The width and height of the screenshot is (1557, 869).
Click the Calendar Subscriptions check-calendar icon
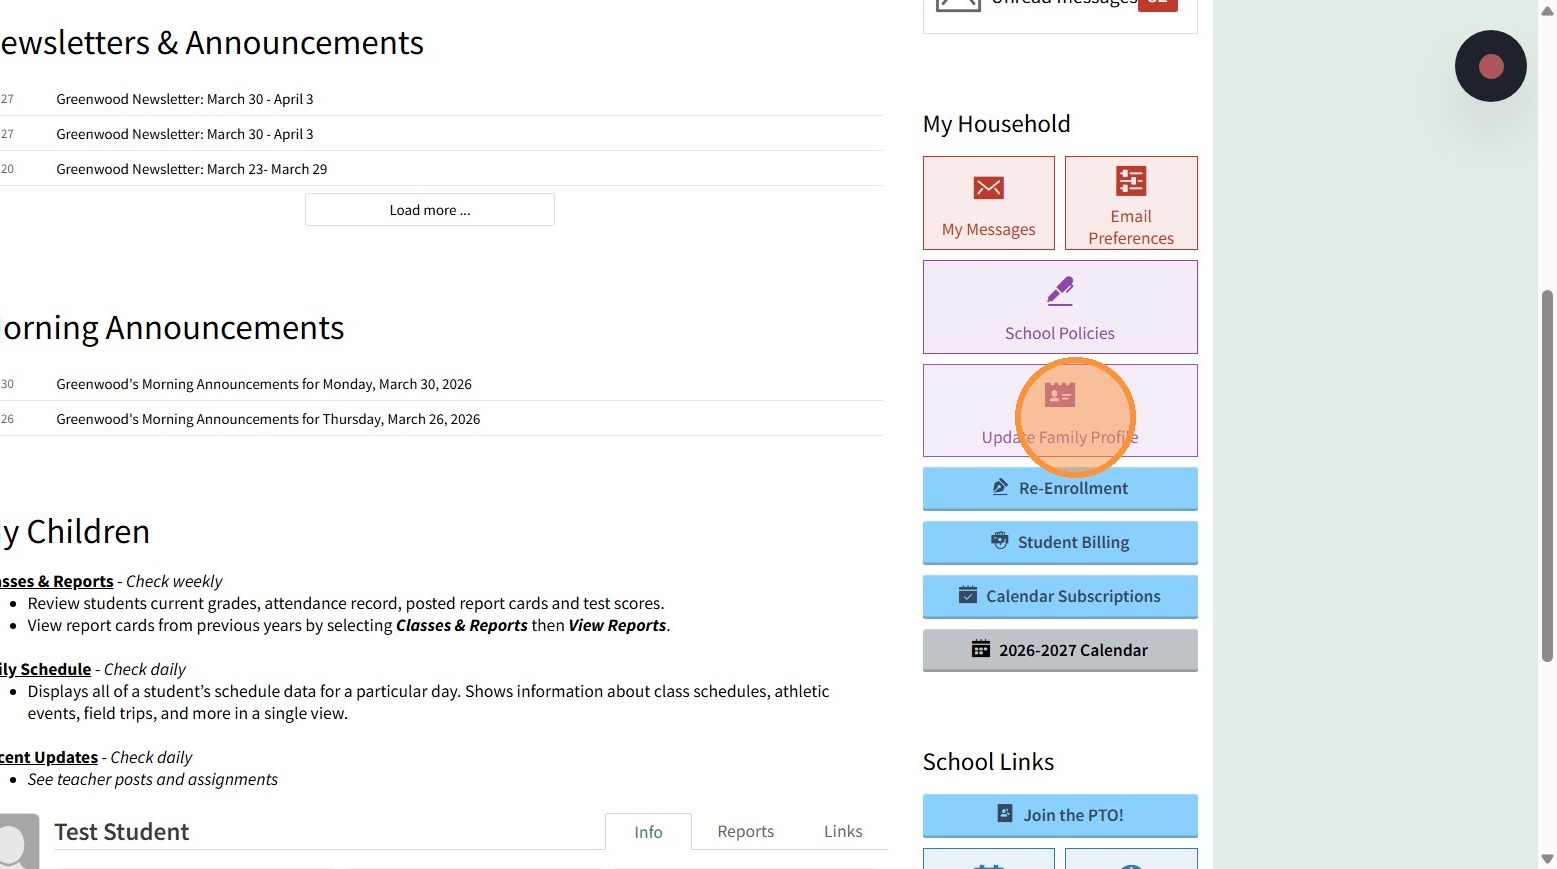click(967, 595)
